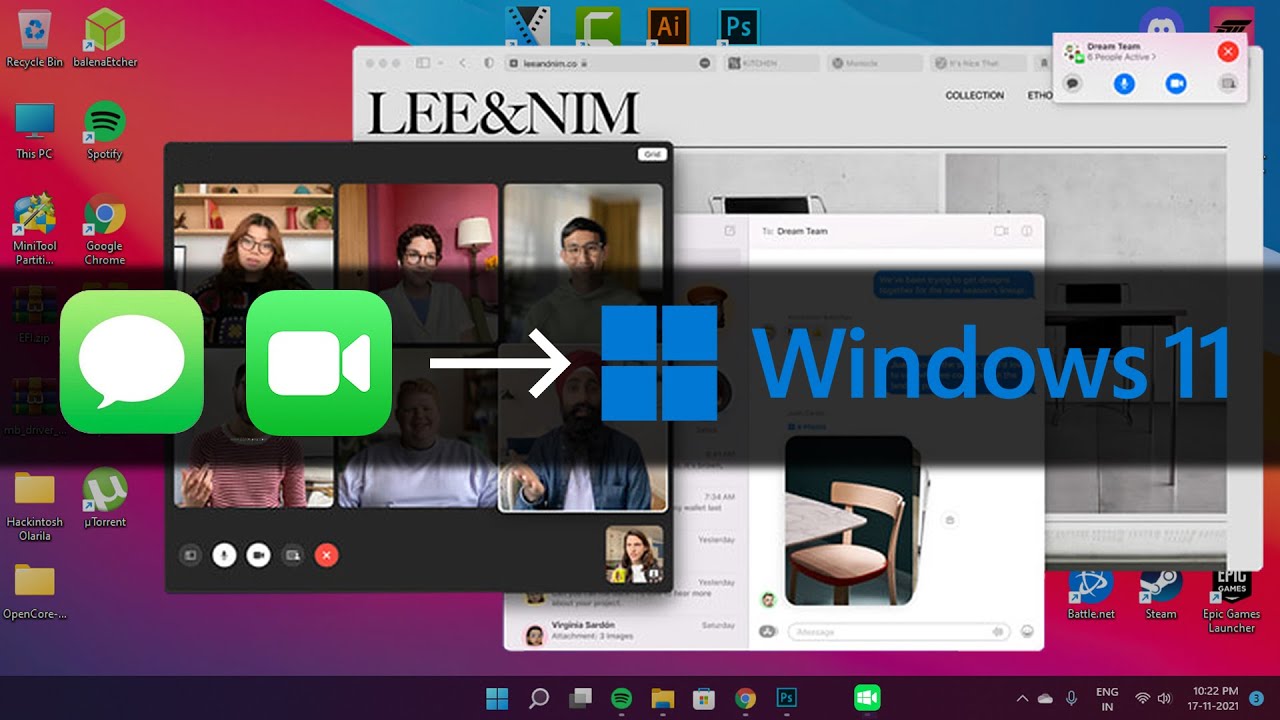Open the Epic Games Launcher shortcut
This screenshot has height=720, width=1280.
1231,600
